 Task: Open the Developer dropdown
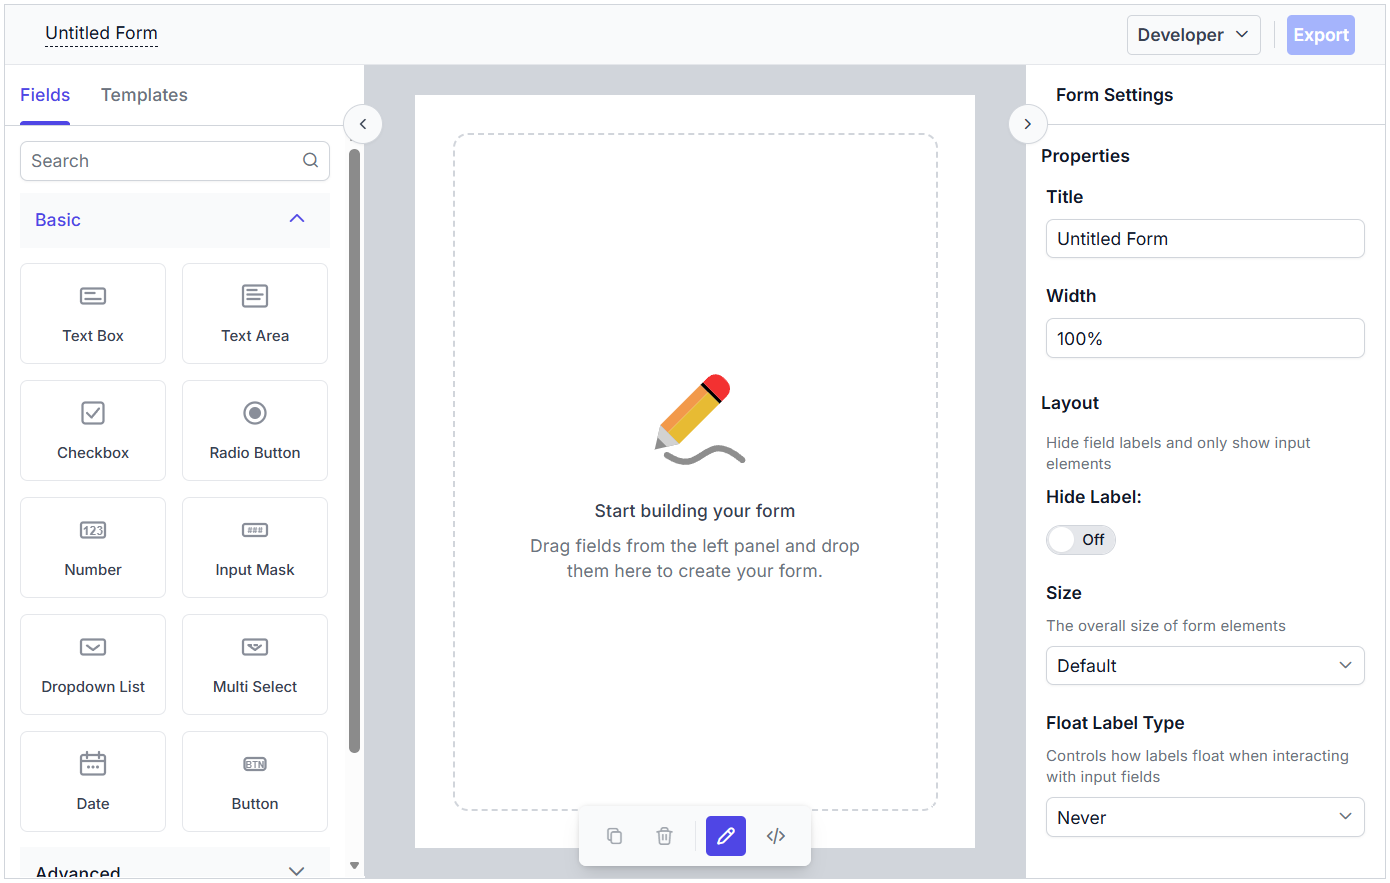point(1193,35)
